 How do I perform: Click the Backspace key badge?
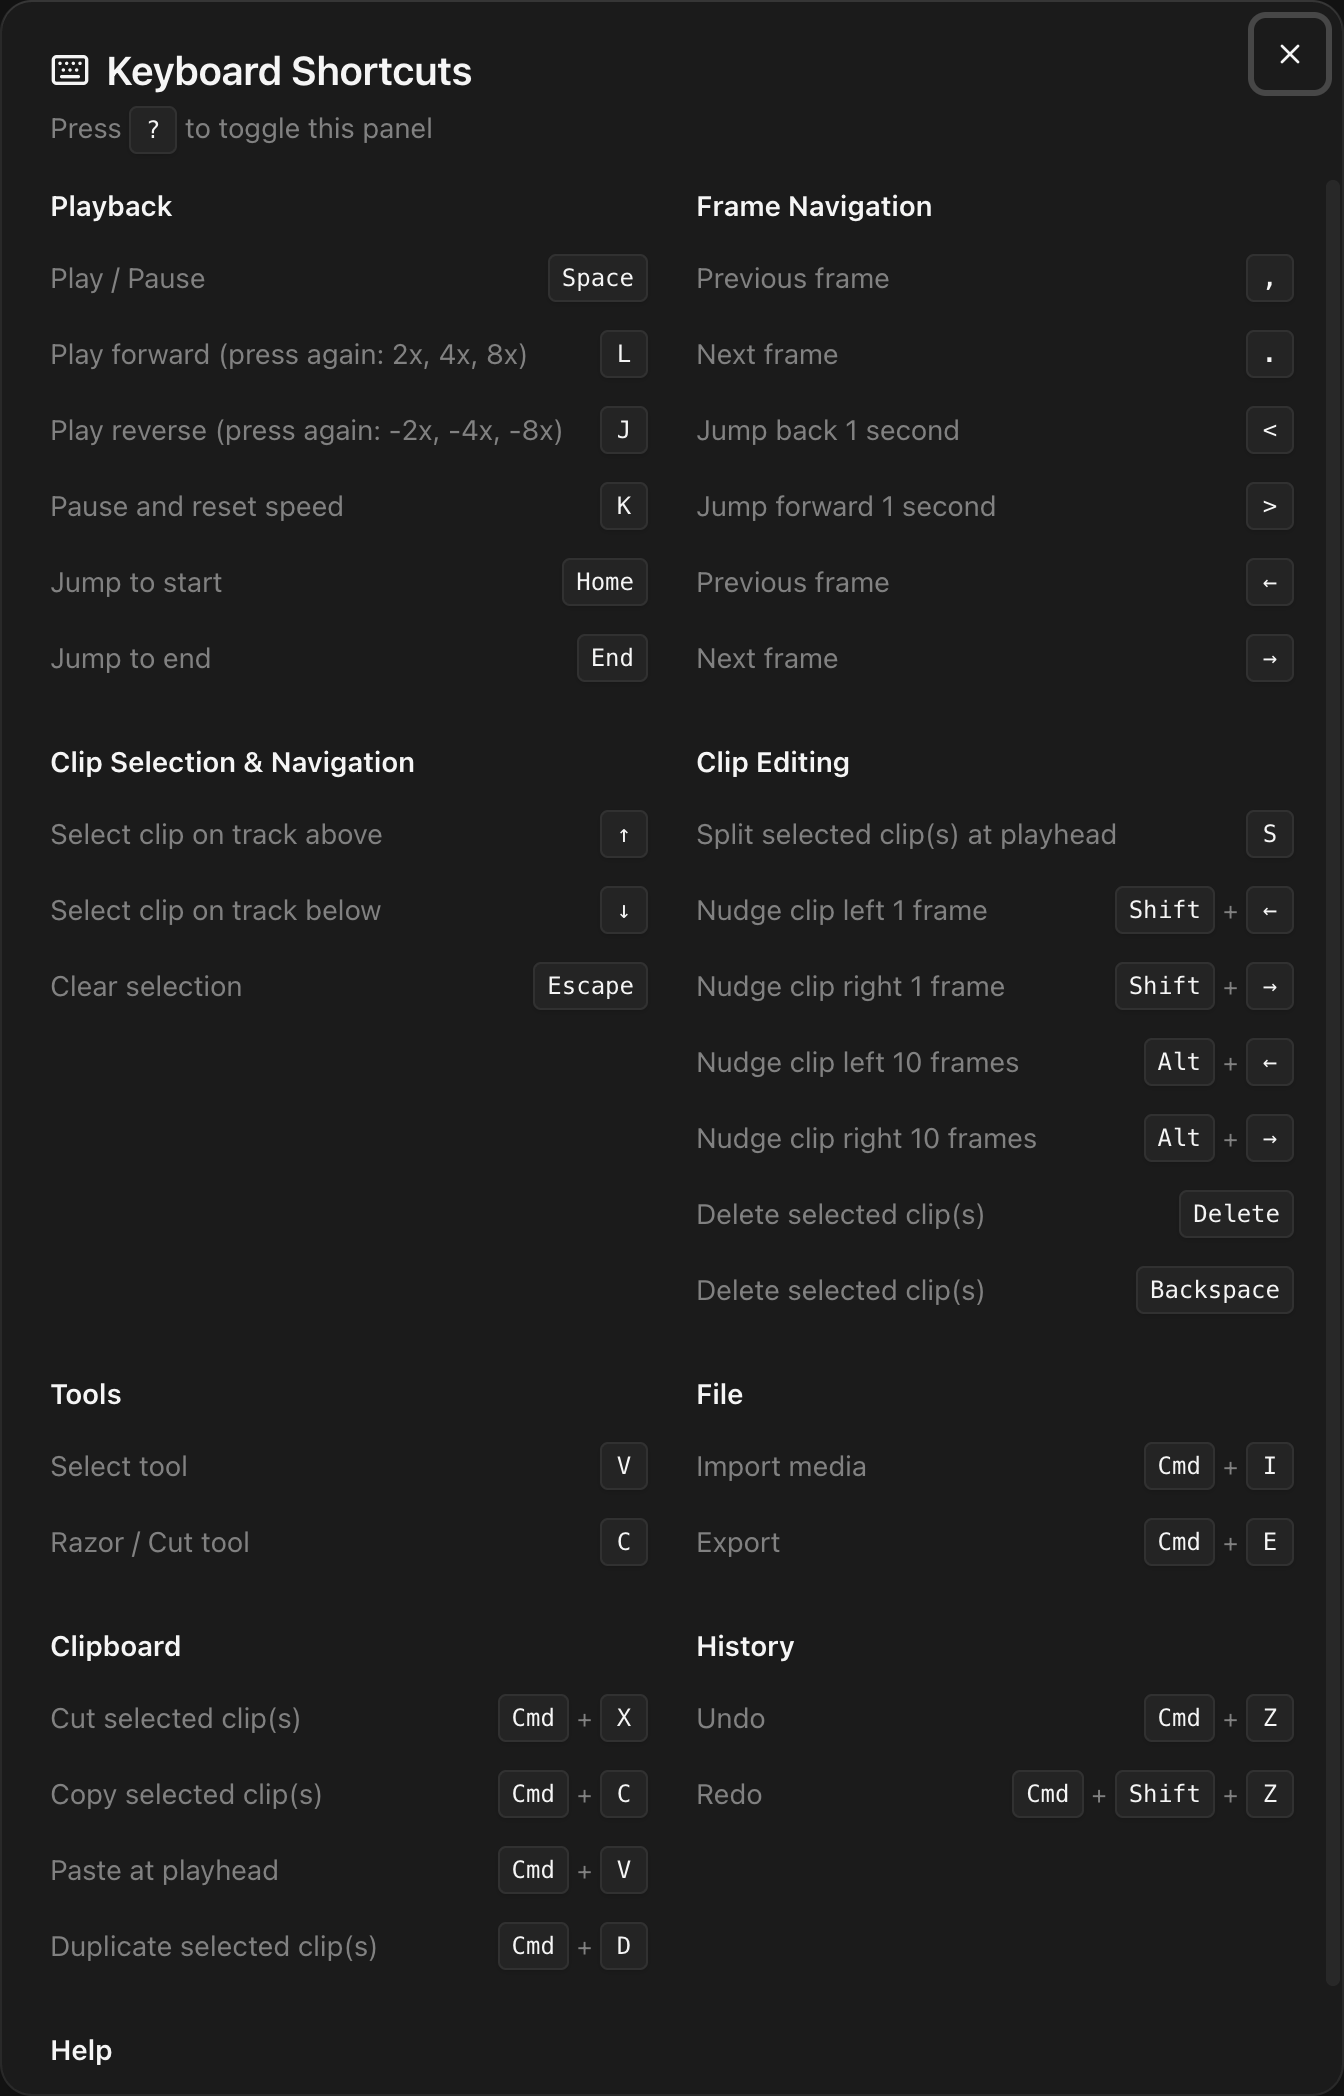coord(1214,1290)
